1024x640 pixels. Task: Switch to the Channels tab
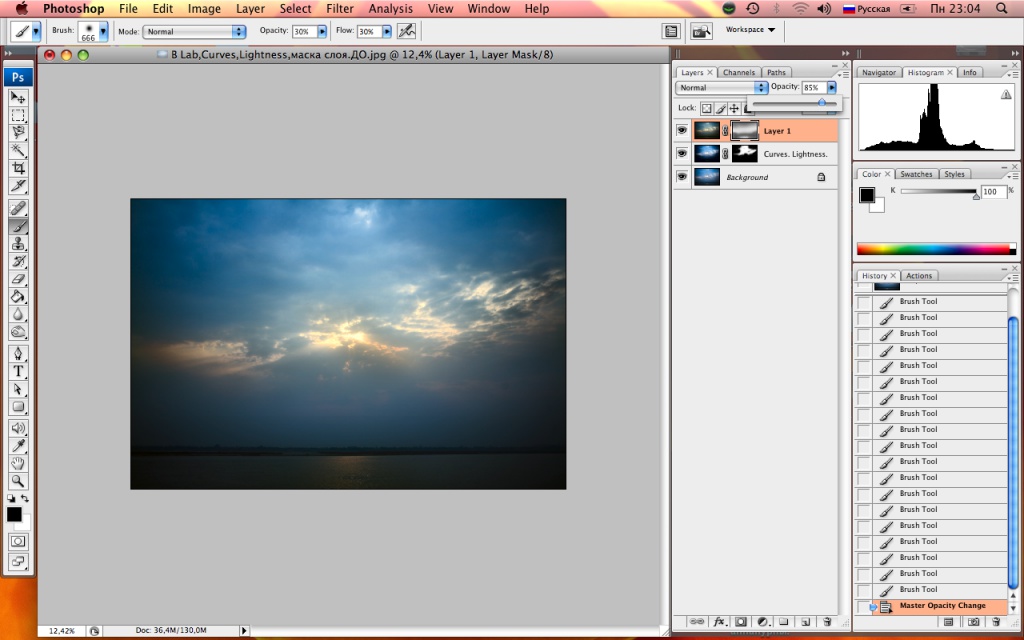(x=738, y=73)
